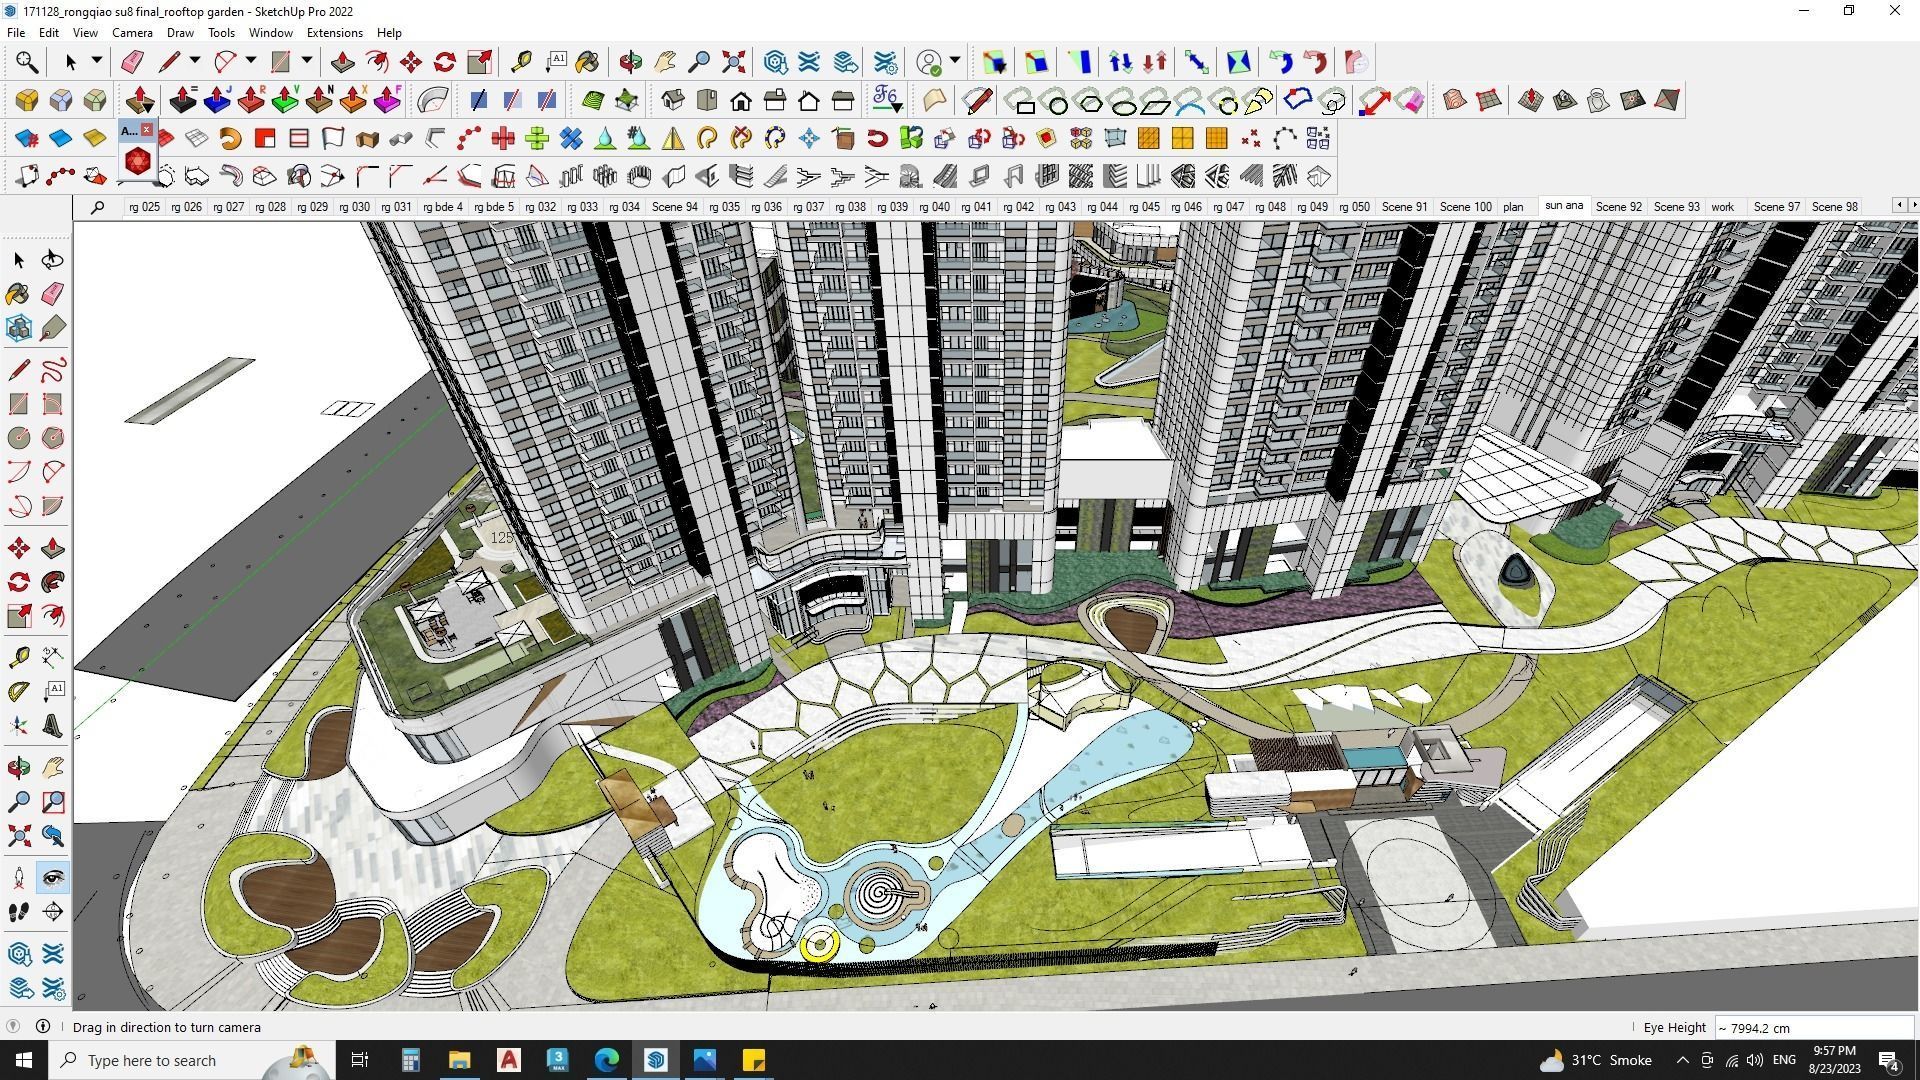Open the 'work' scene tab
The width and height of the screenshot is (1920, 1080).
tap(1722, 207)
